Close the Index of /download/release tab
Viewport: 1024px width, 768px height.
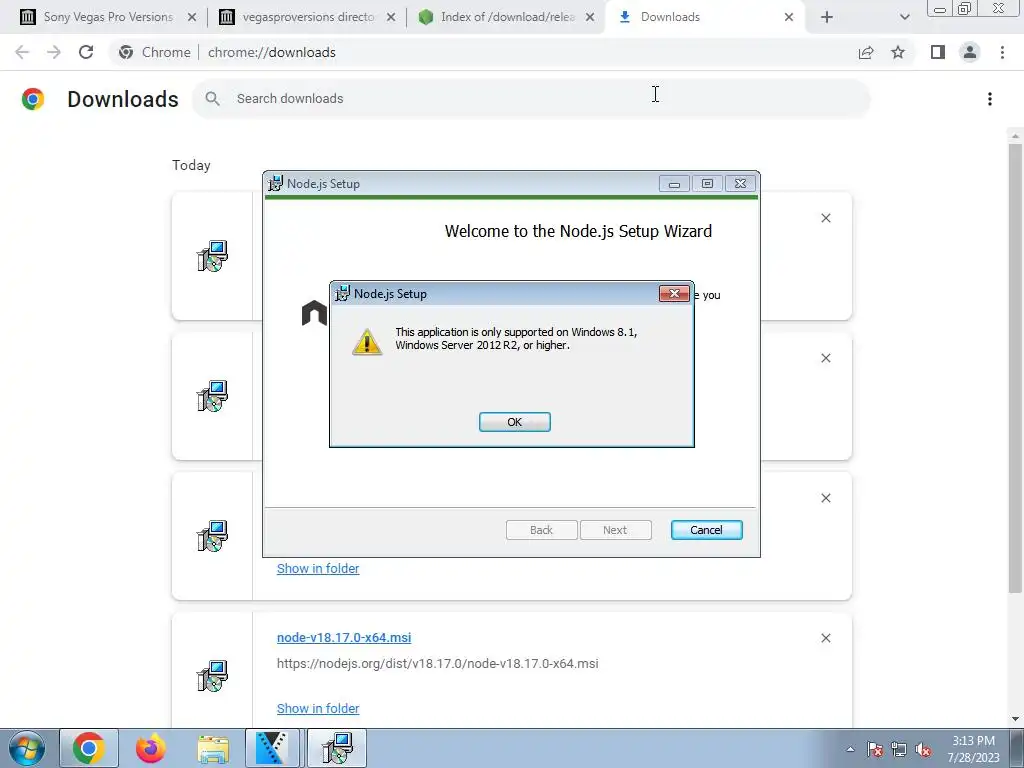pyautogui.click(x=590, y=18)
